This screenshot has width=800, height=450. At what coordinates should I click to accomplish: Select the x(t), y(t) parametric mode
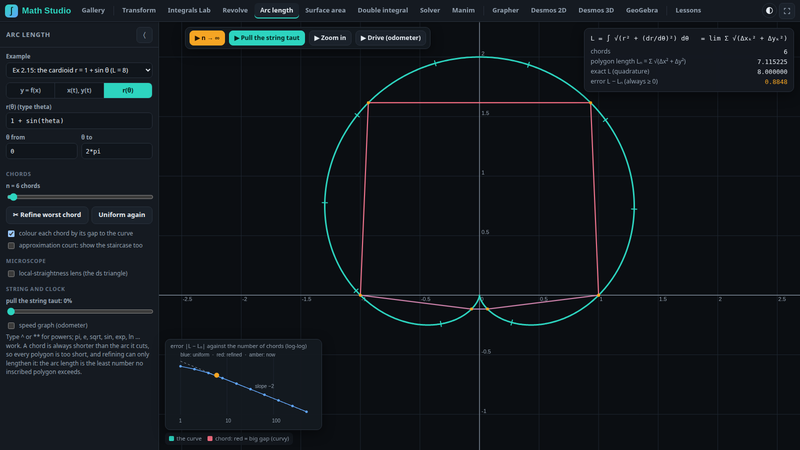(x=79, y=90)
